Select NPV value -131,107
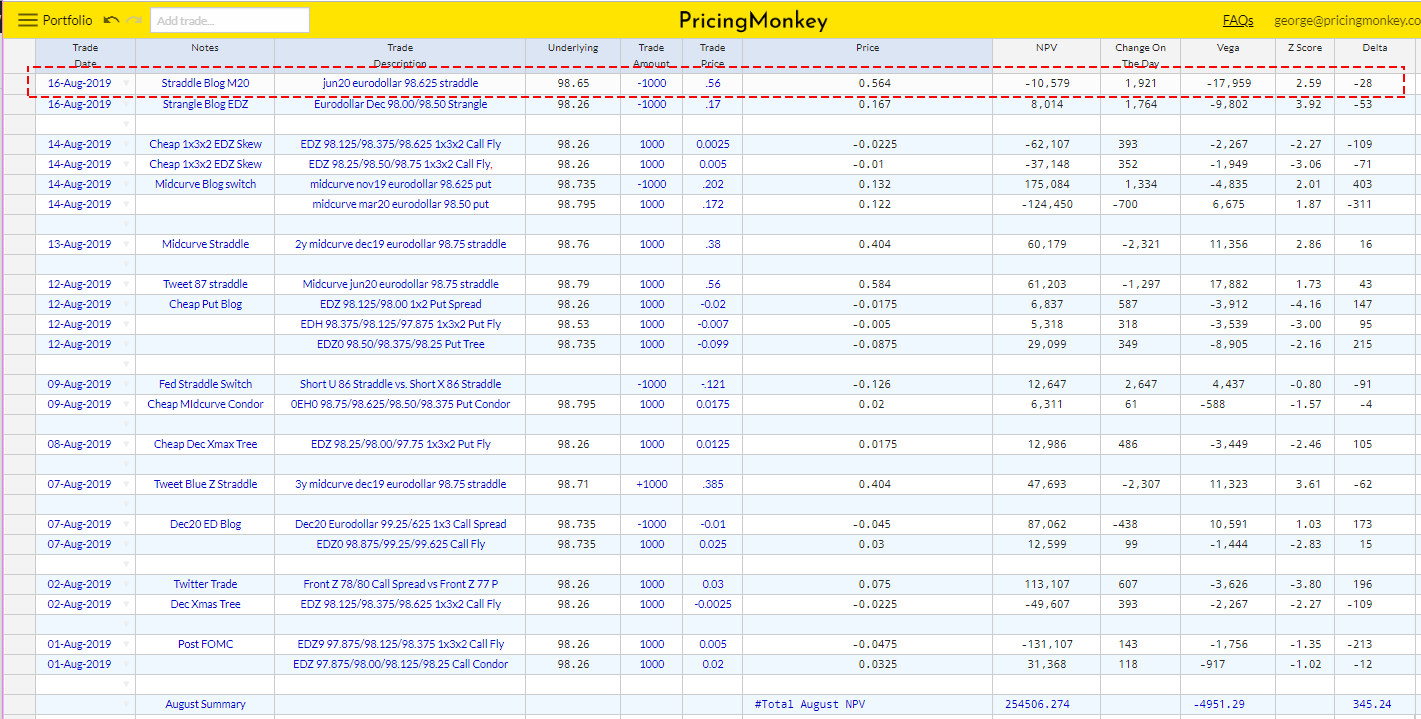 tap(1045, 644)
